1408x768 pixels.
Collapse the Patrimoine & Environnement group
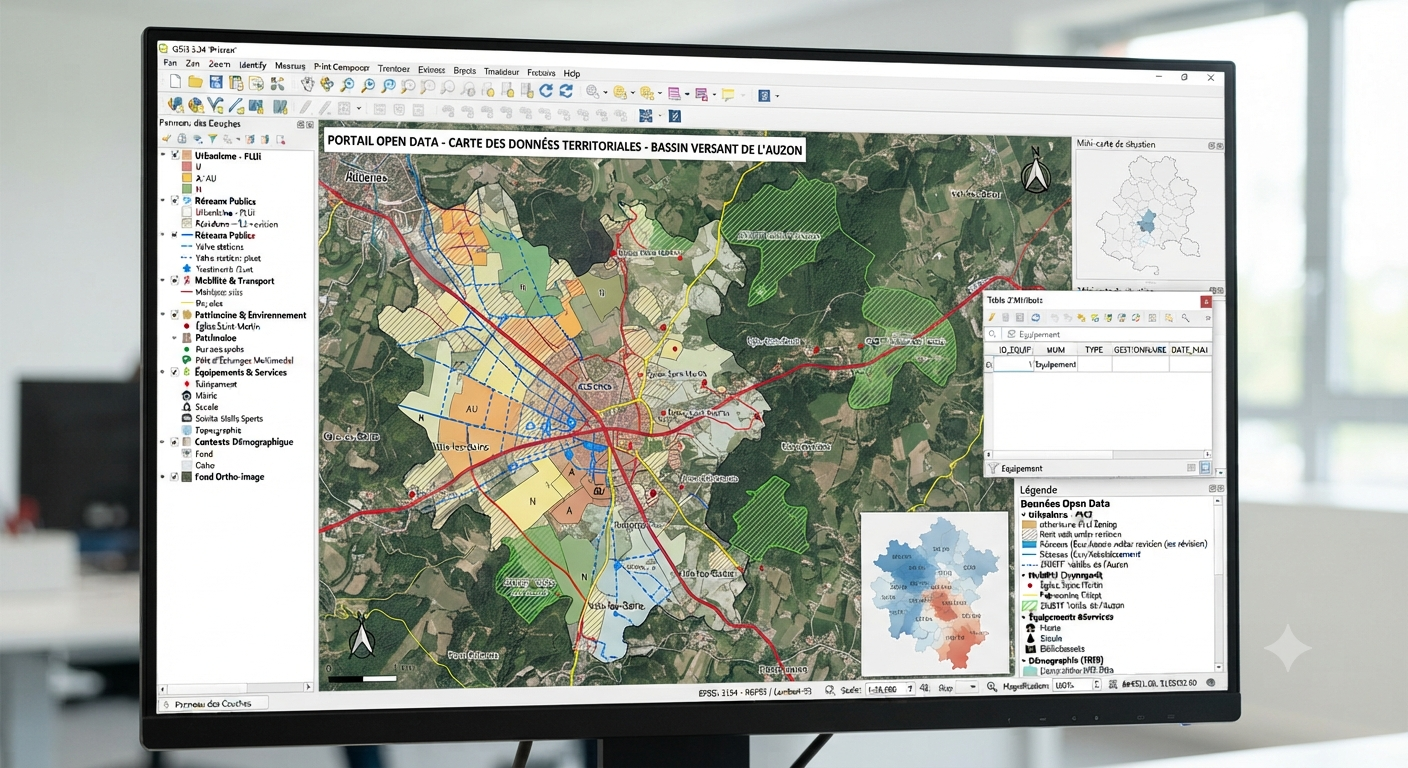coord(162,314)
